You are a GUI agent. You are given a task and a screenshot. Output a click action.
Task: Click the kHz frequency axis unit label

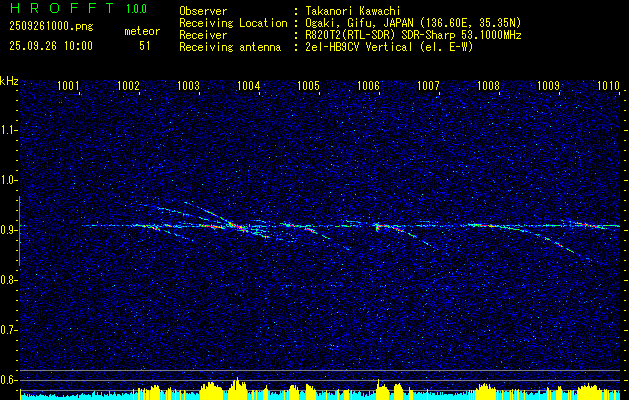pyautogui.click(x=9, y=81)
